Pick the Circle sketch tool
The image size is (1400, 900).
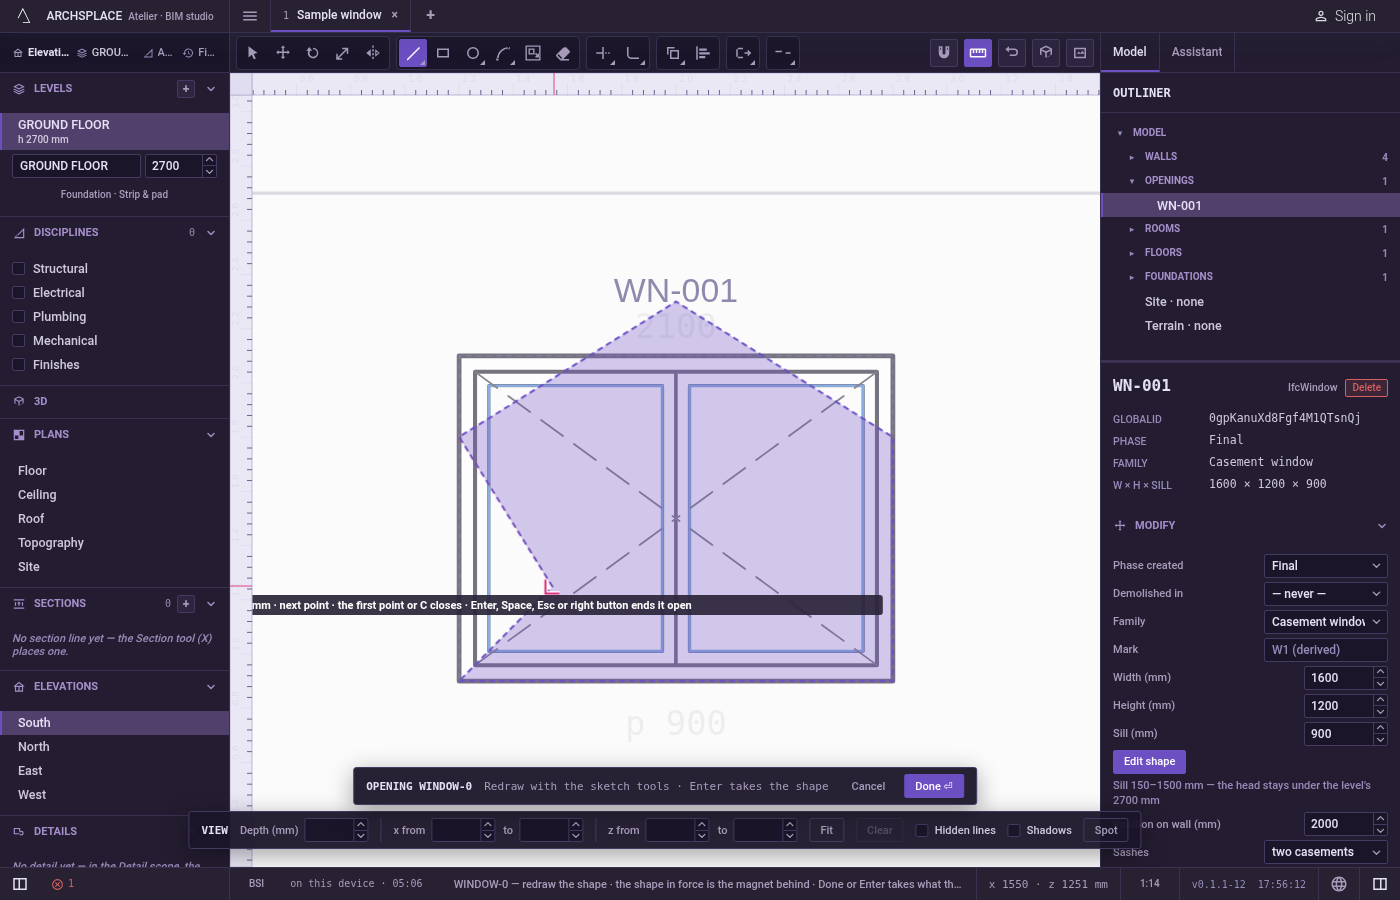(x=473, y=53)
